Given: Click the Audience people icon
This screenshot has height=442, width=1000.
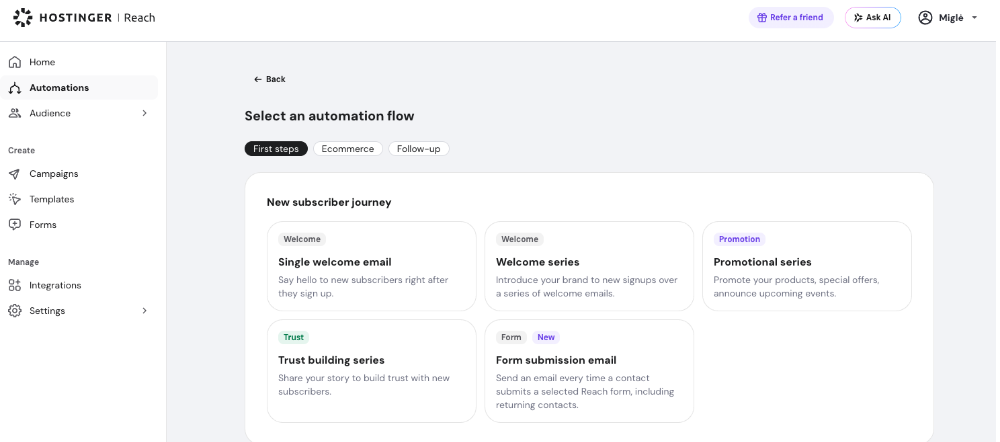Looking at the screenshot, I should coord(15,113).
